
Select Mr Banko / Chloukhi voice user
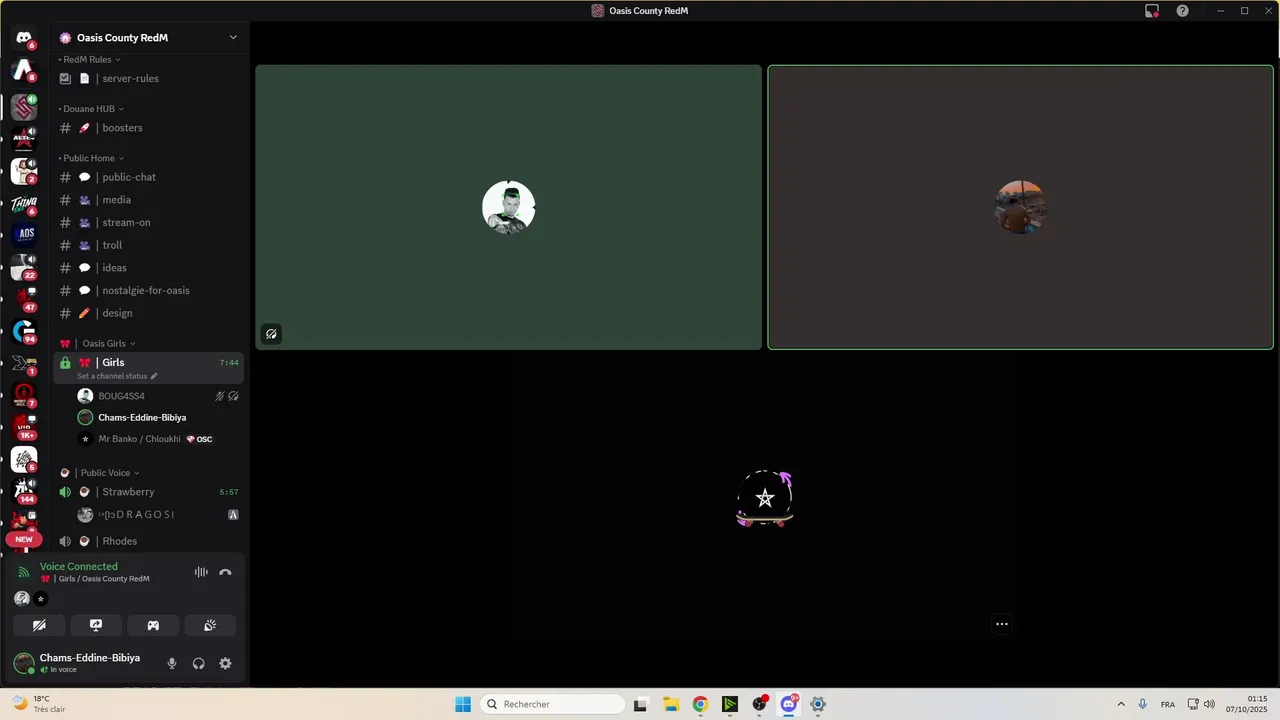(159, 439)
